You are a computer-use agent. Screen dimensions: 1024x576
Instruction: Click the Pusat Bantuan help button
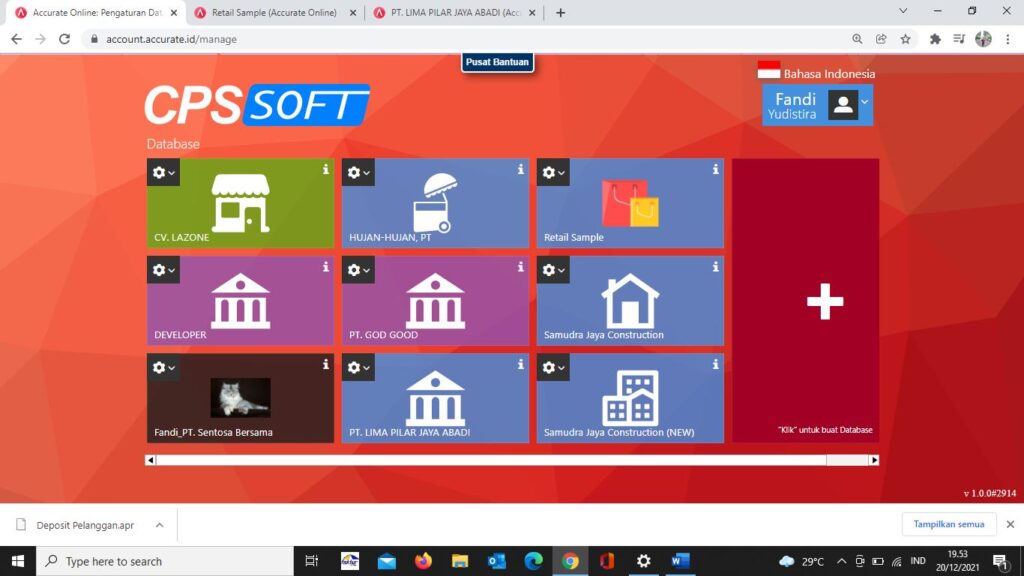[497, 62]
